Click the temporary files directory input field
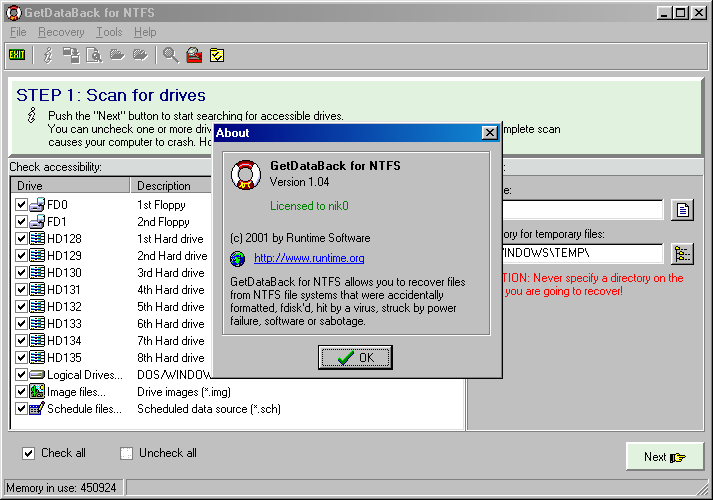 point(580,254)
